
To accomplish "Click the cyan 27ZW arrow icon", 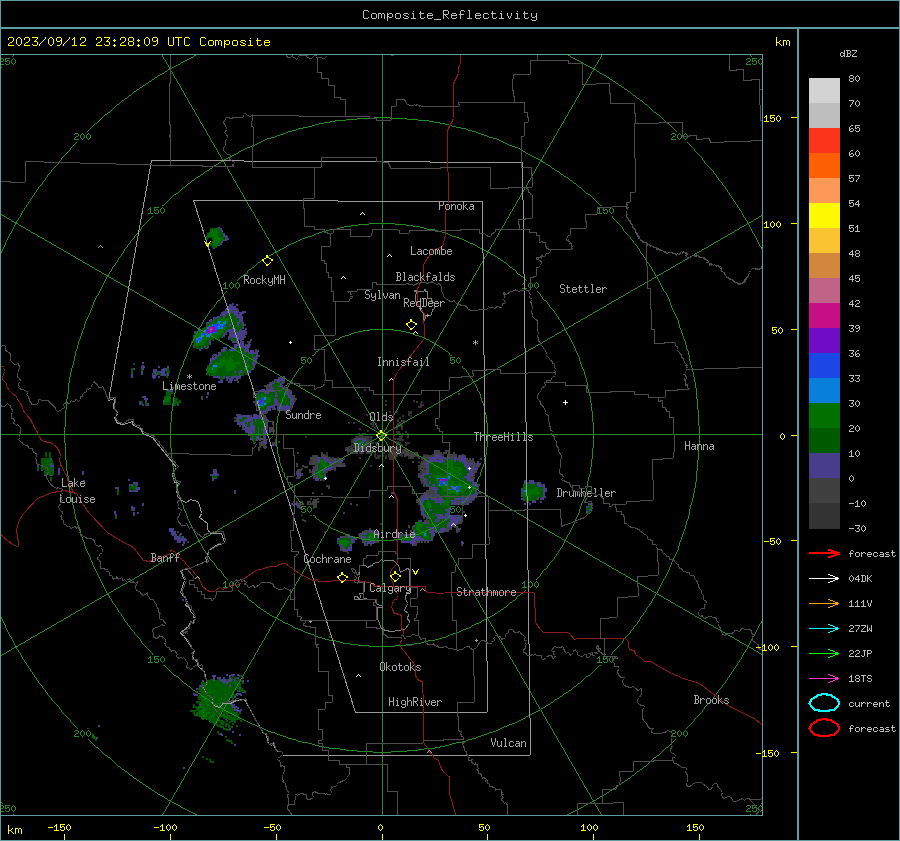I will pyautogui.click(x=824, y=629).
